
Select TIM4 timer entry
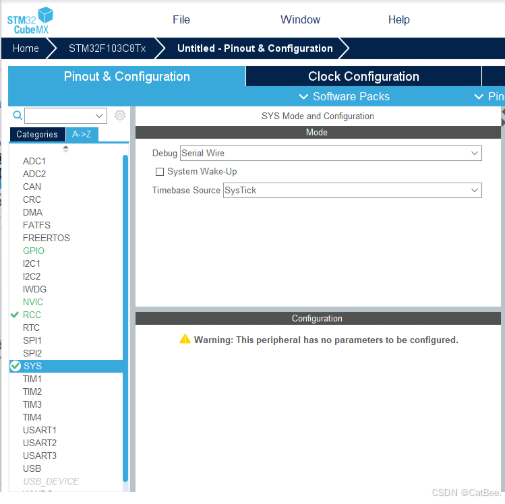click(32, 417)
